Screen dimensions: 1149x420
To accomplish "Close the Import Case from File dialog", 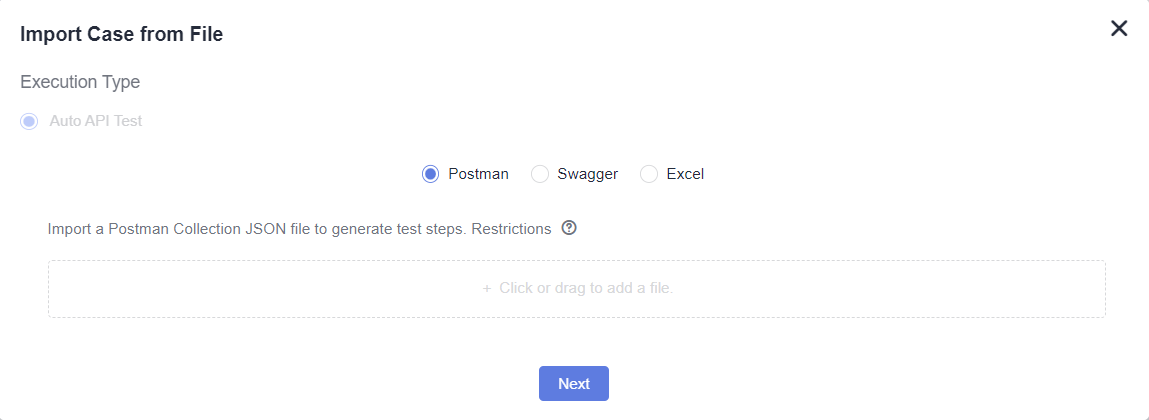I will click(1119, 29).
